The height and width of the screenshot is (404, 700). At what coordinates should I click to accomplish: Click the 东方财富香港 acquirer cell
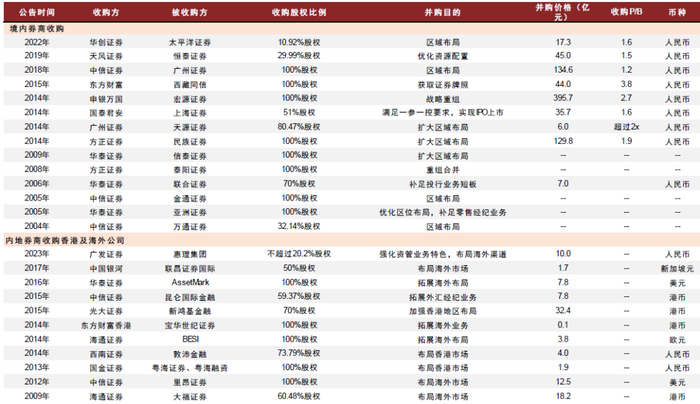tap(106, 325)
